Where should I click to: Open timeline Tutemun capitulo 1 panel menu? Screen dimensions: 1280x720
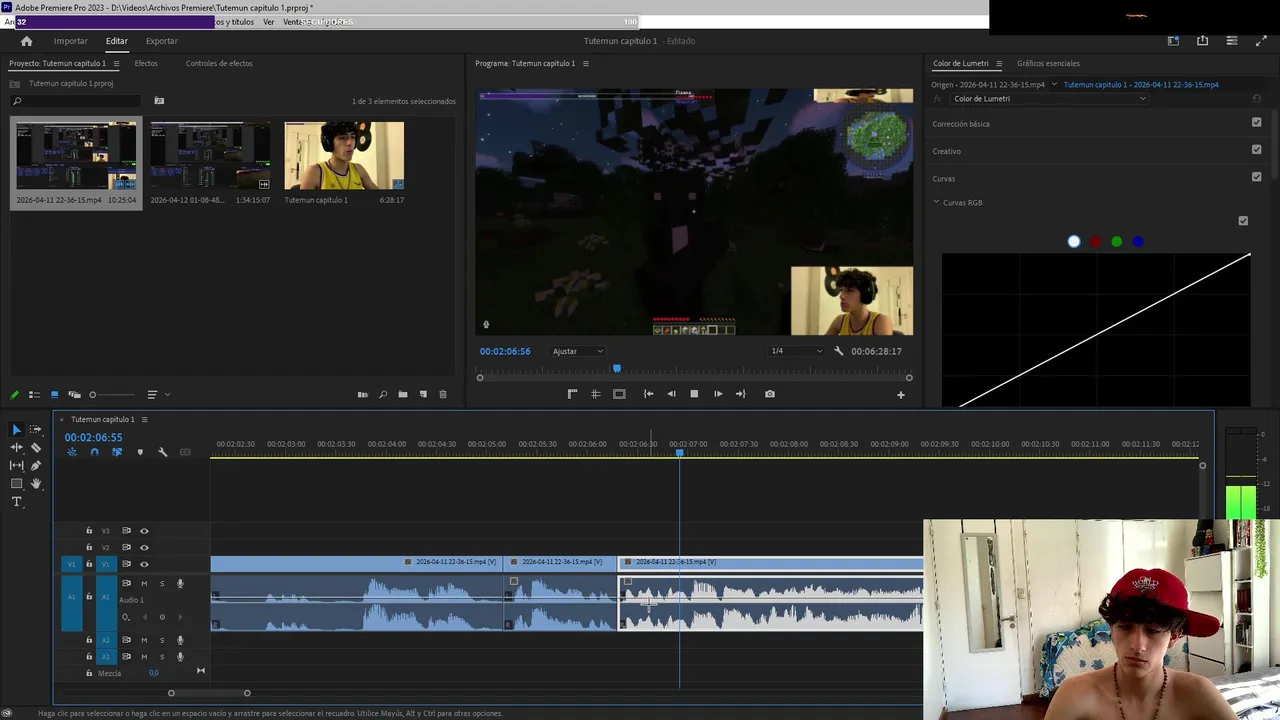coord(144,419)
